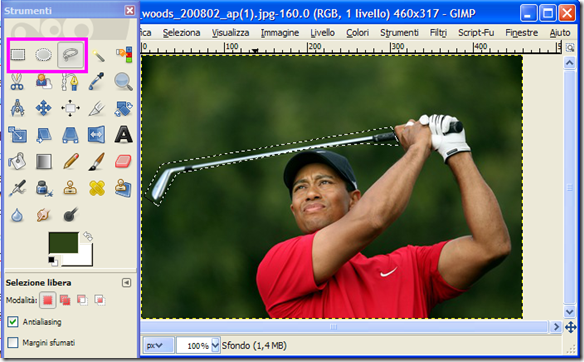Select the Ellipse Select tool
584x362 pixels.
tap(44, 55)
